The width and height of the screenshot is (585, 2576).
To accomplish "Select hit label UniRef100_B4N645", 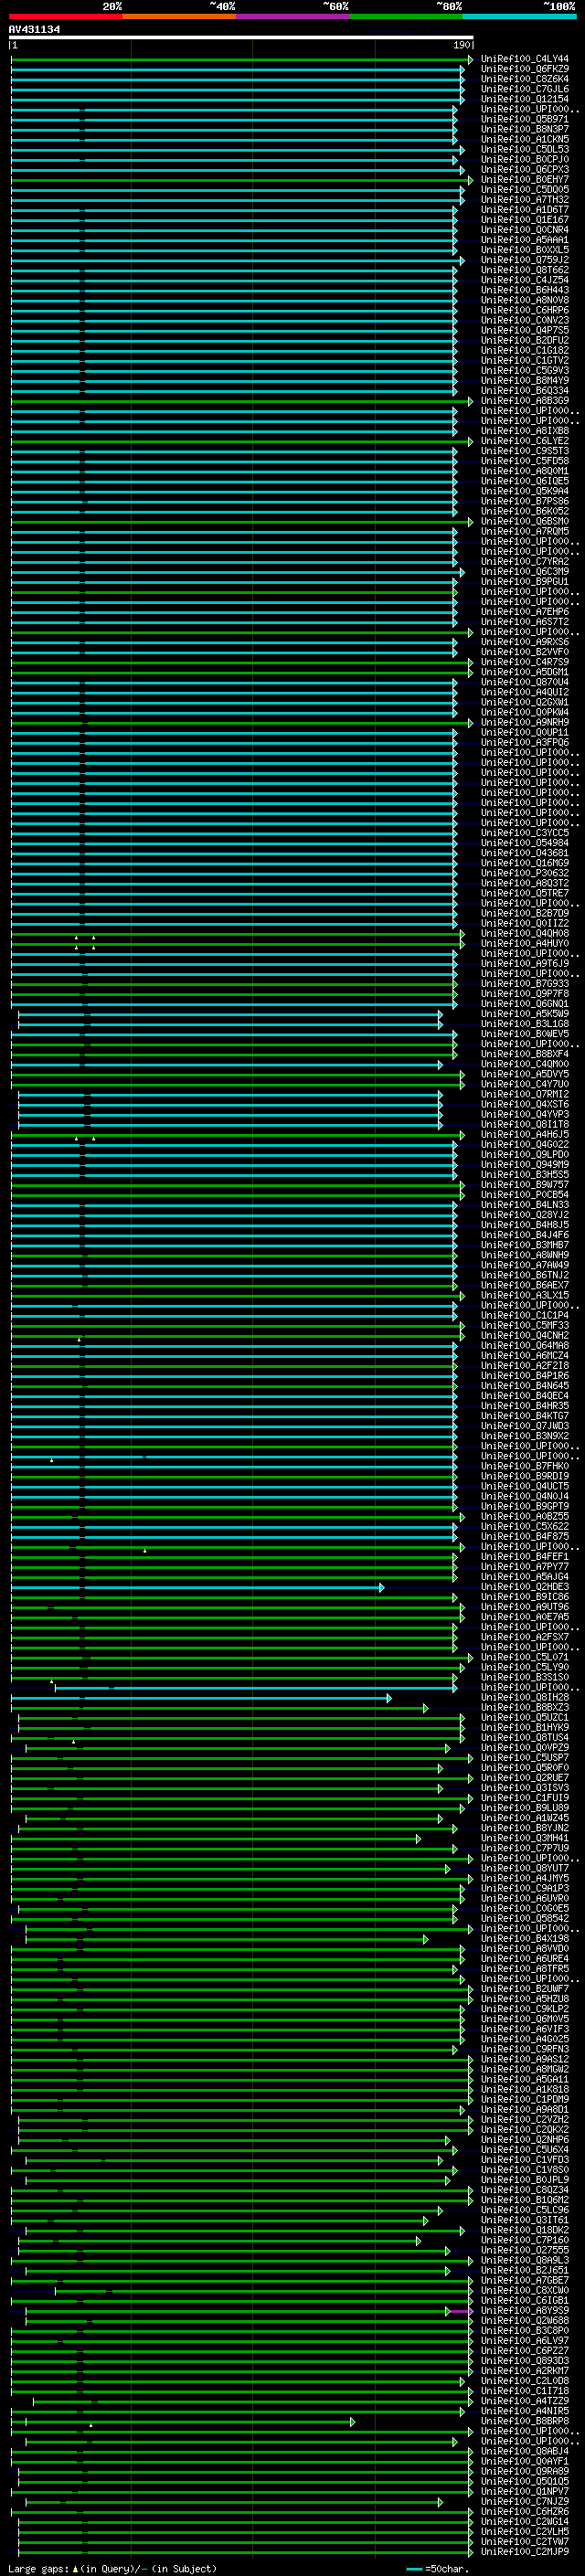I will click(x=525, y=1386).
